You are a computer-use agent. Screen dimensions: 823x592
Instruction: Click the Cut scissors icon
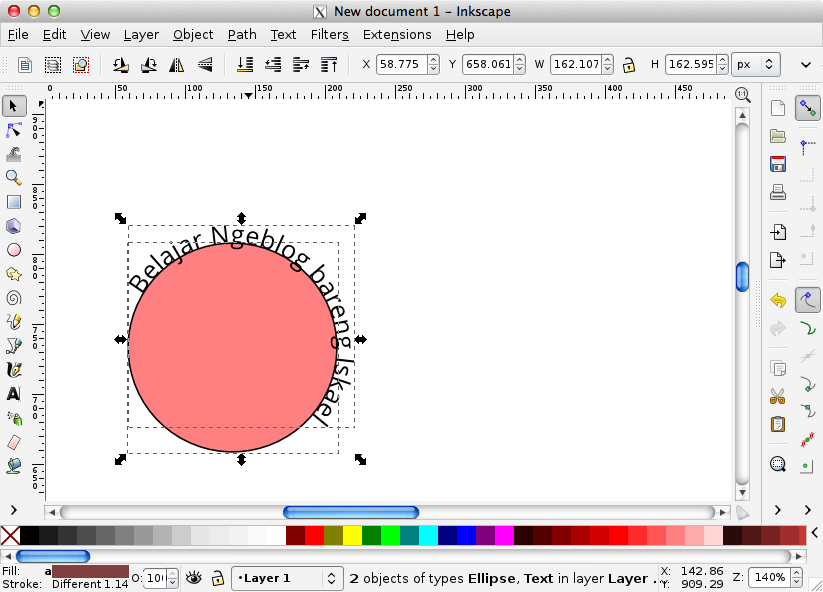tap(778, 396)
